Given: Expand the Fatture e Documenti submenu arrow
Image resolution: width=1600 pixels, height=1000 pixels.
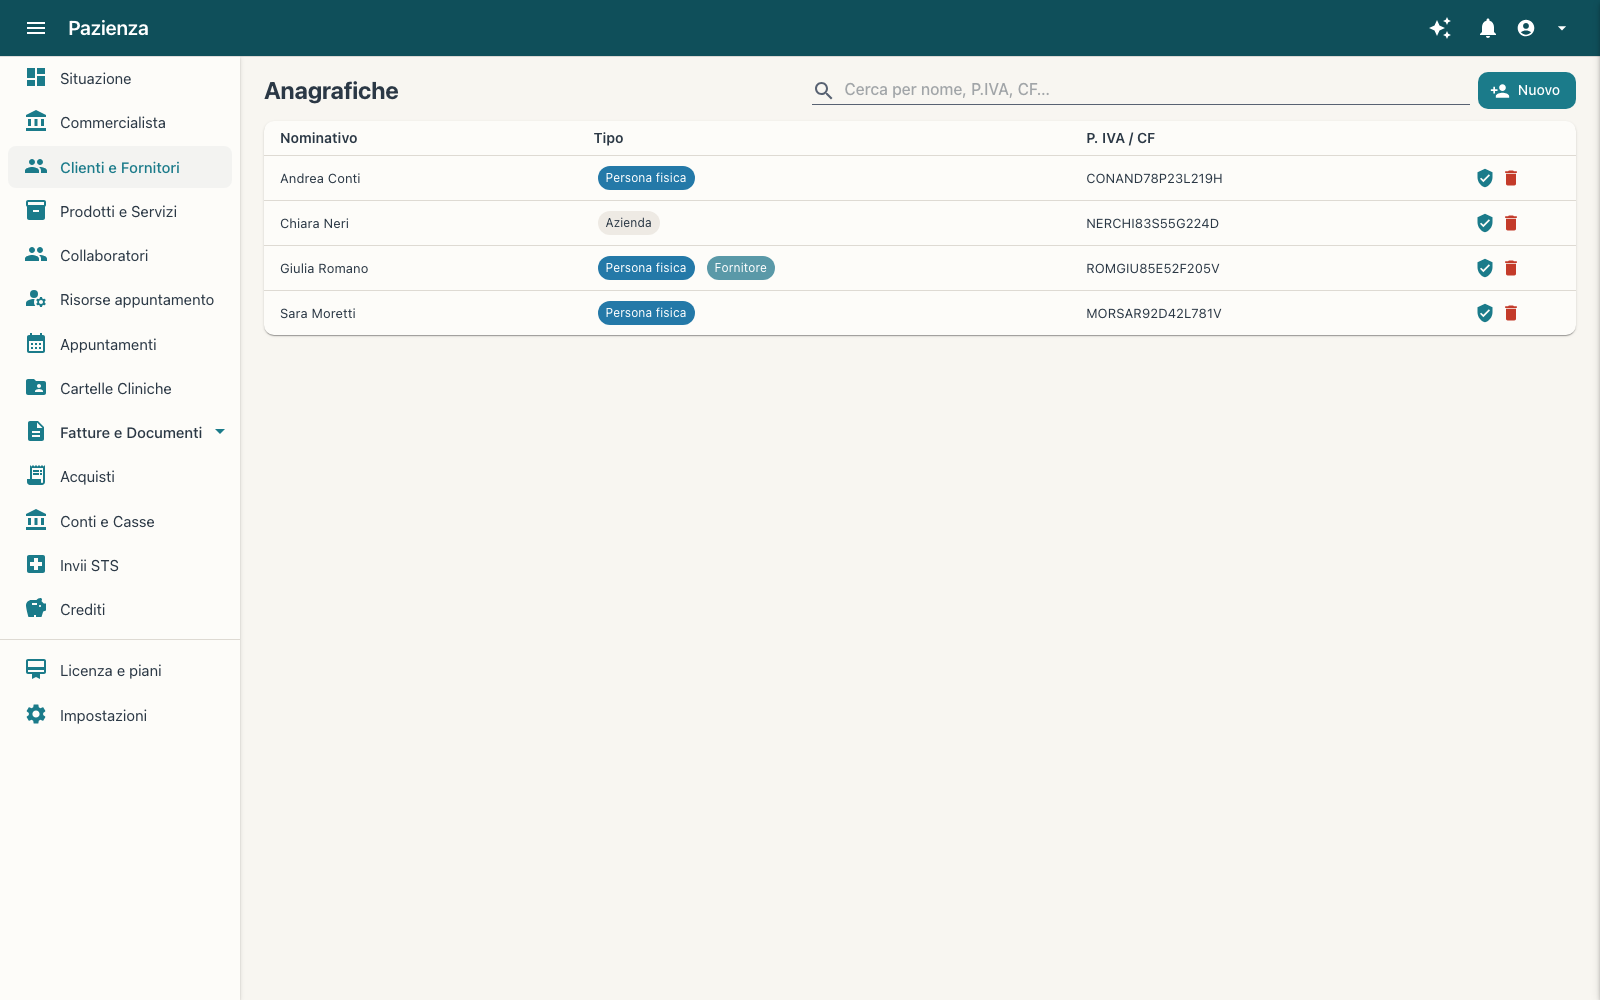Looking at the screenshot, I should [x=220, y=432].
